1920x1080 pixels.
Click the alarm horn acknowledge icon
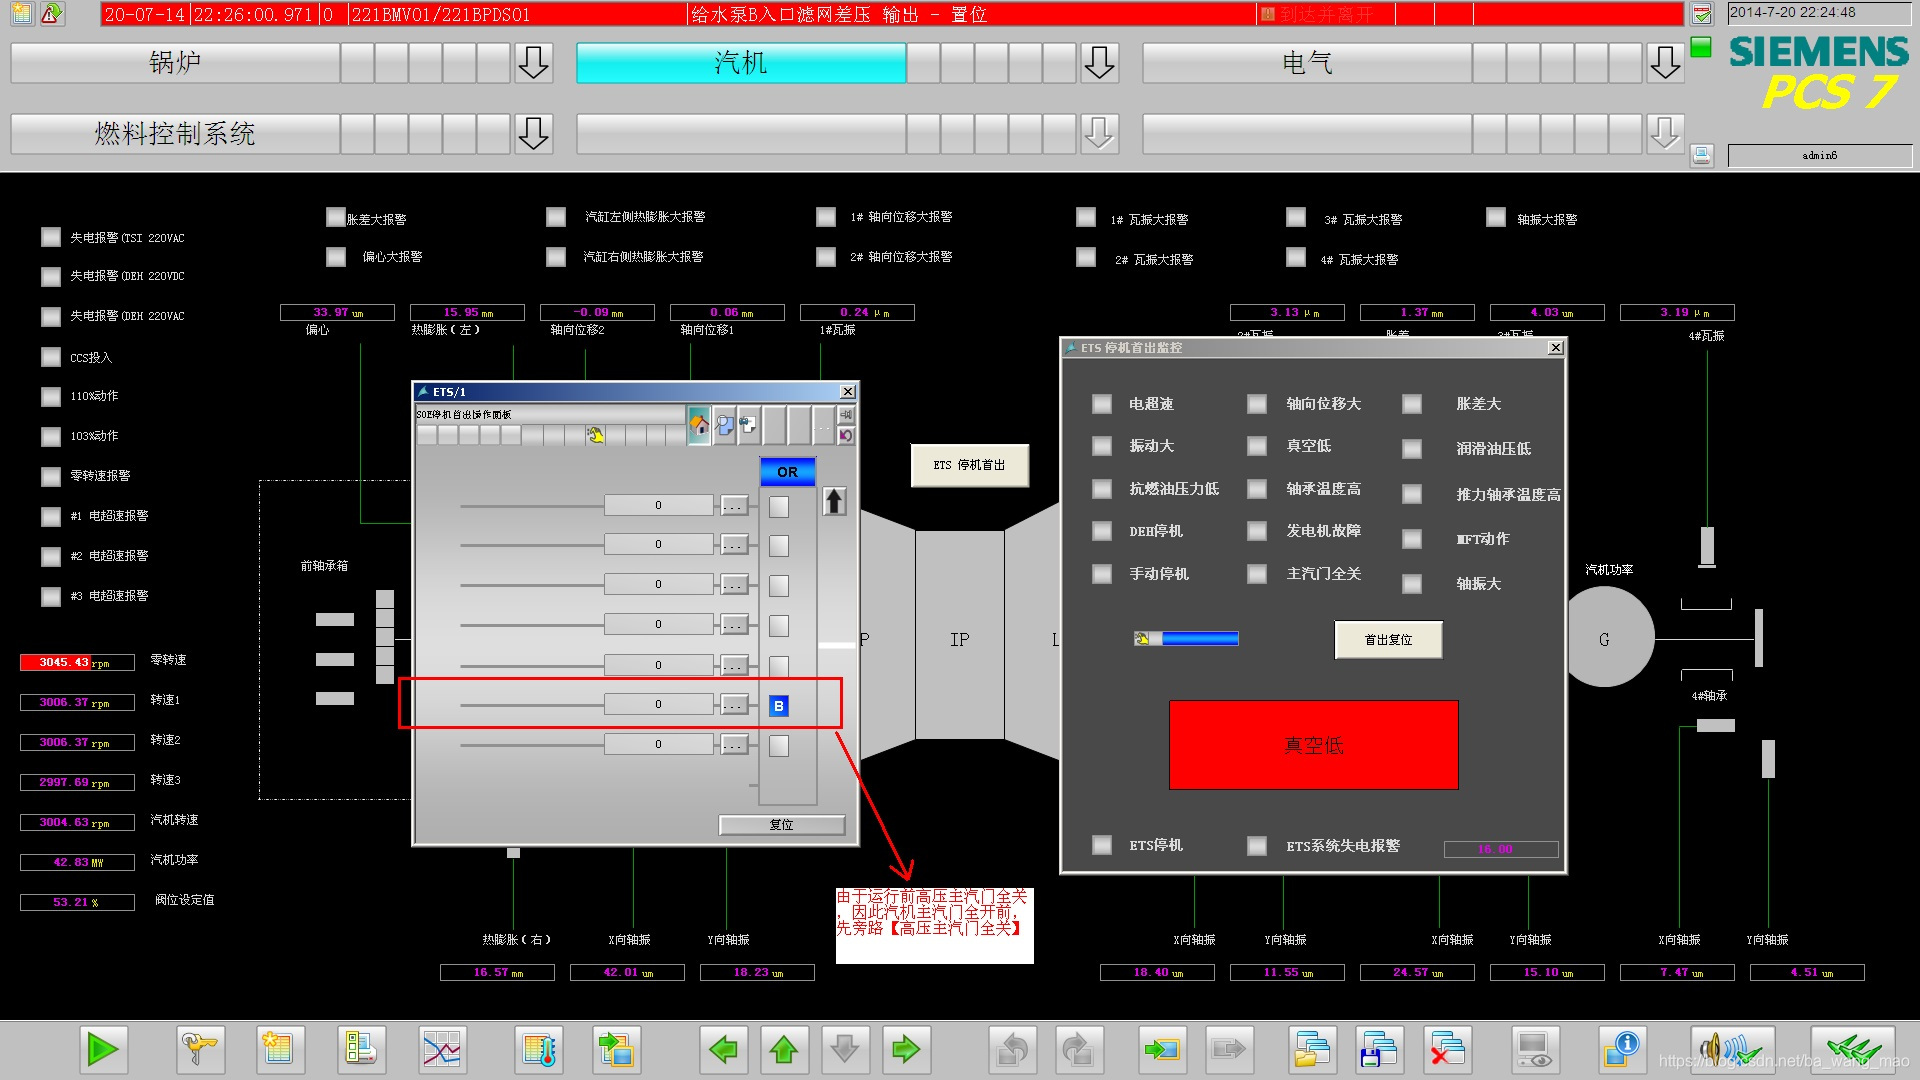pos(1731,1049)
